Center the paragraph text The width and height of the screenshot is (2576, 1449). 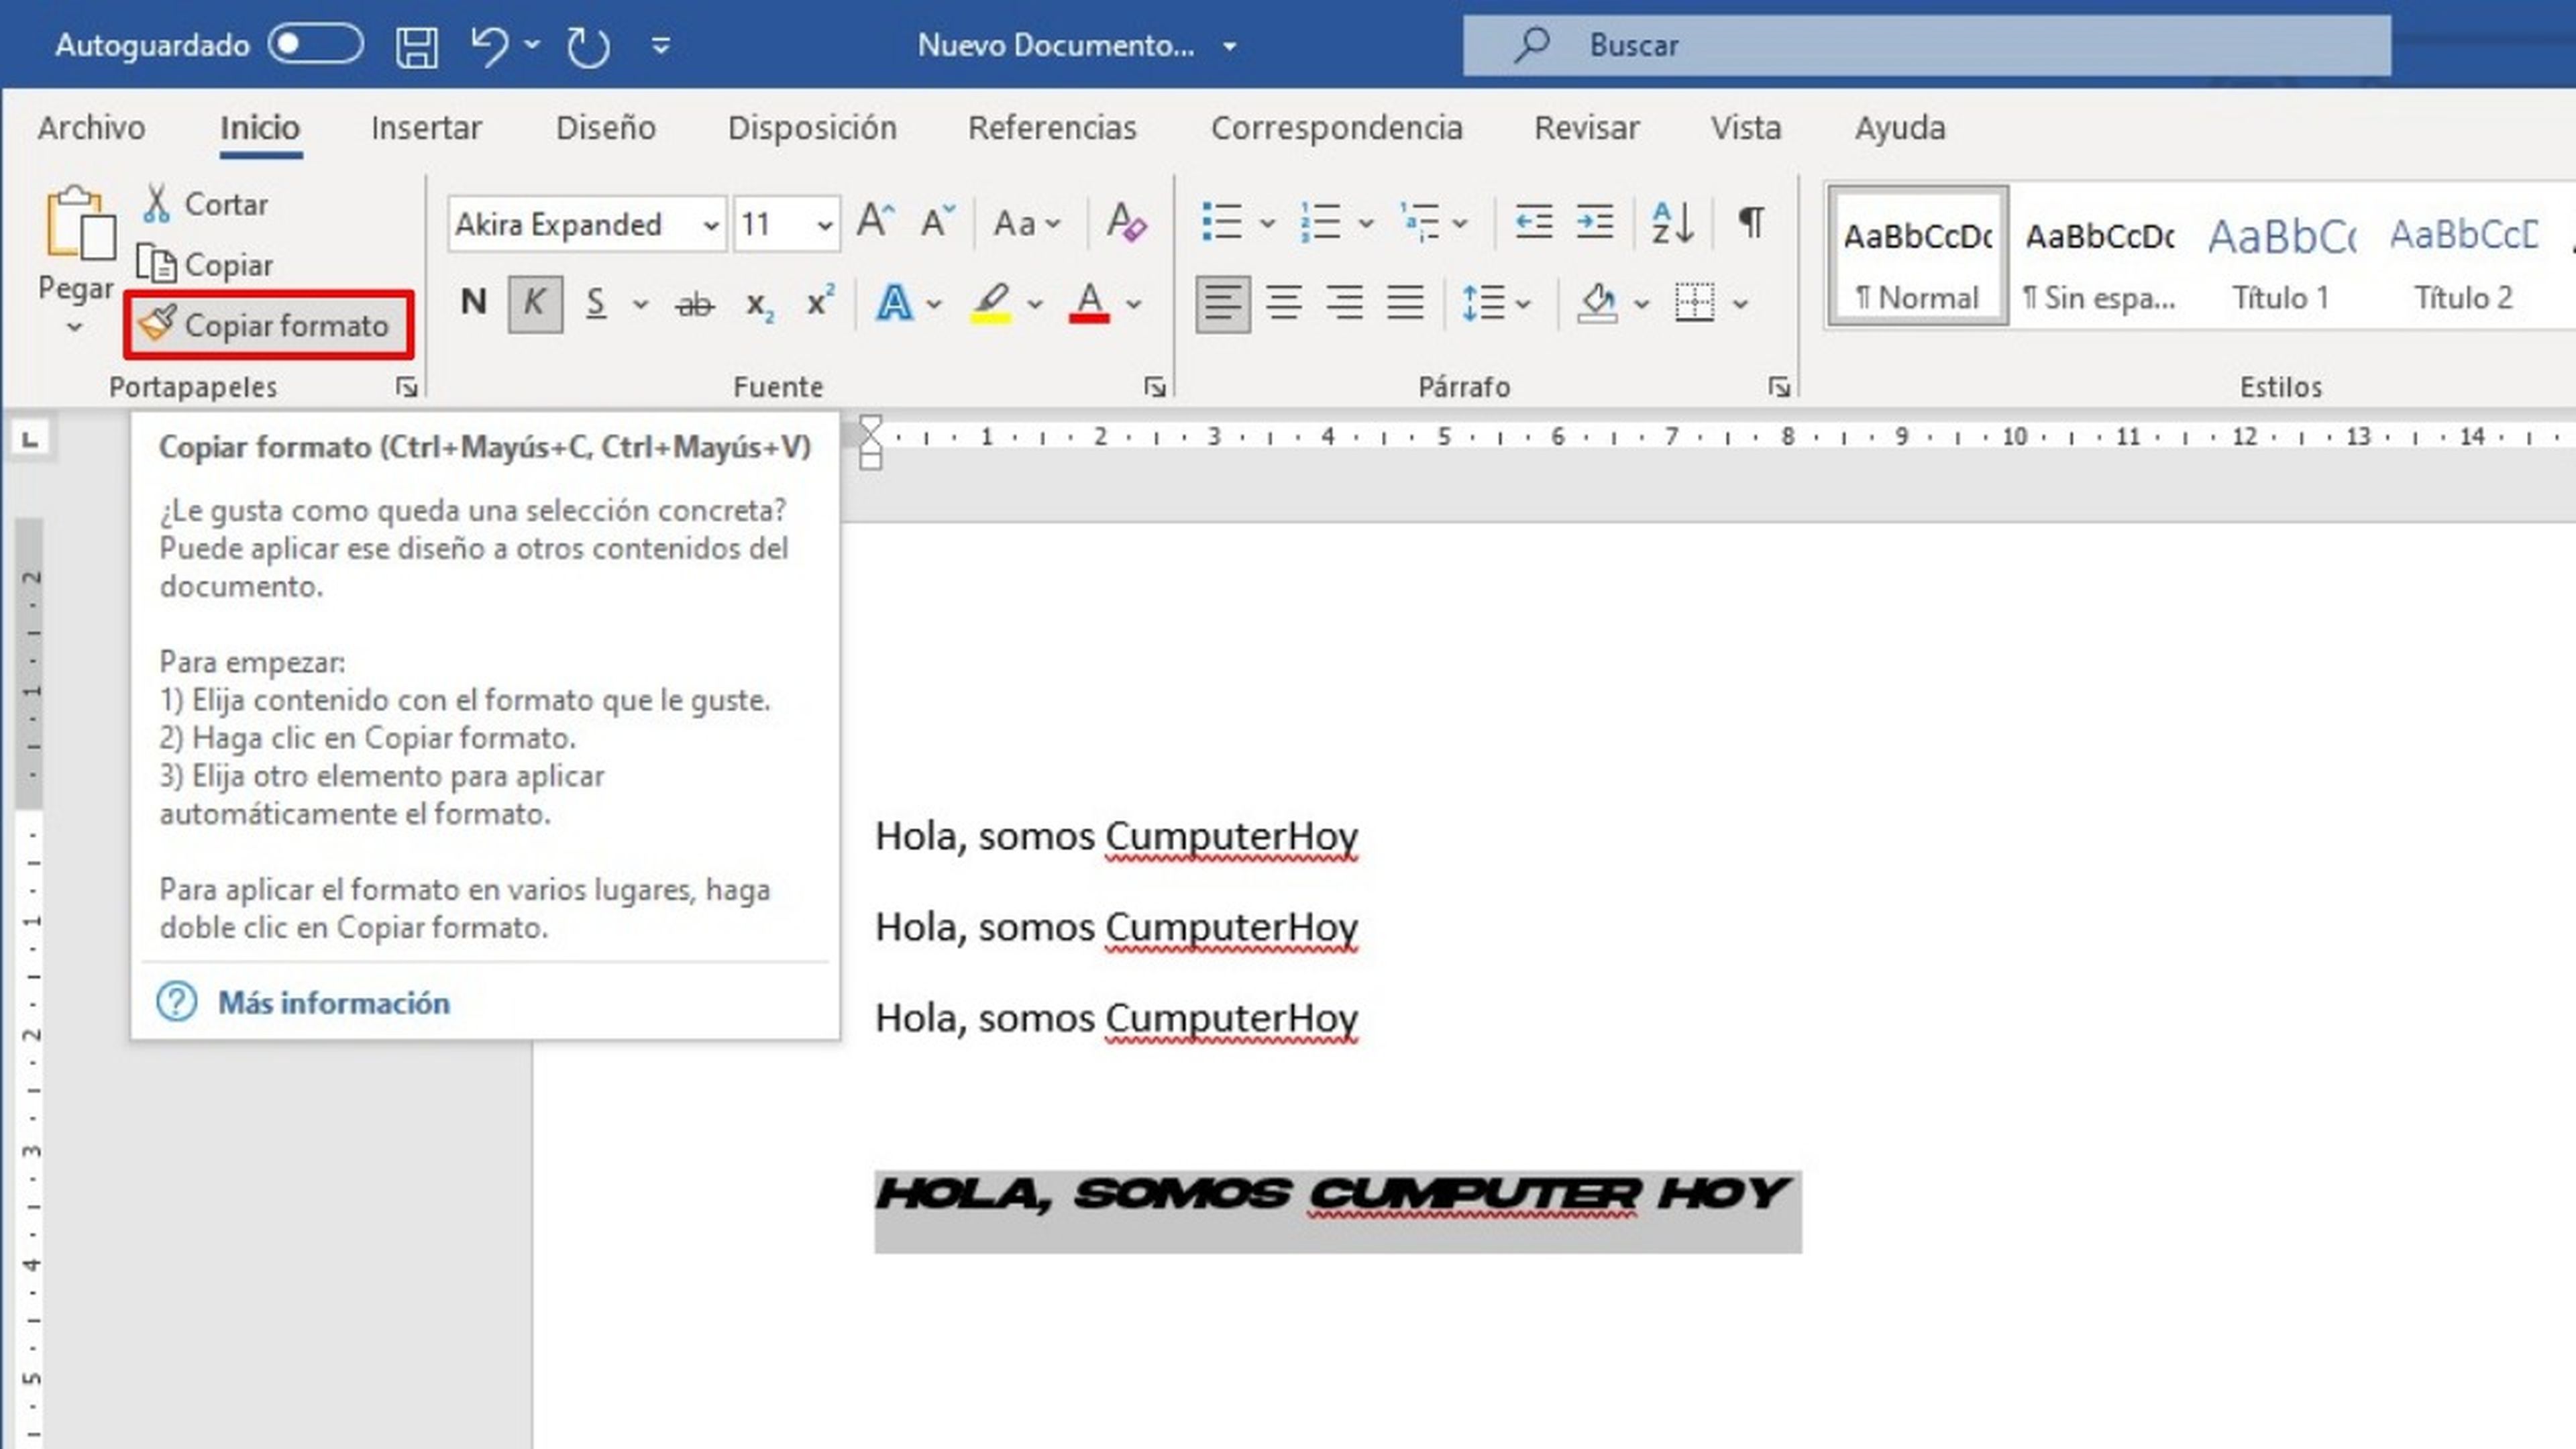pos(1284,303)
